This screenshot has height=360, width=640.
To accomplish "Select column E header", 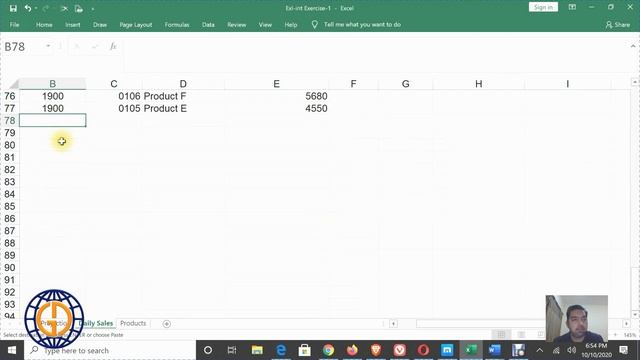I will (x=276, y=84).
